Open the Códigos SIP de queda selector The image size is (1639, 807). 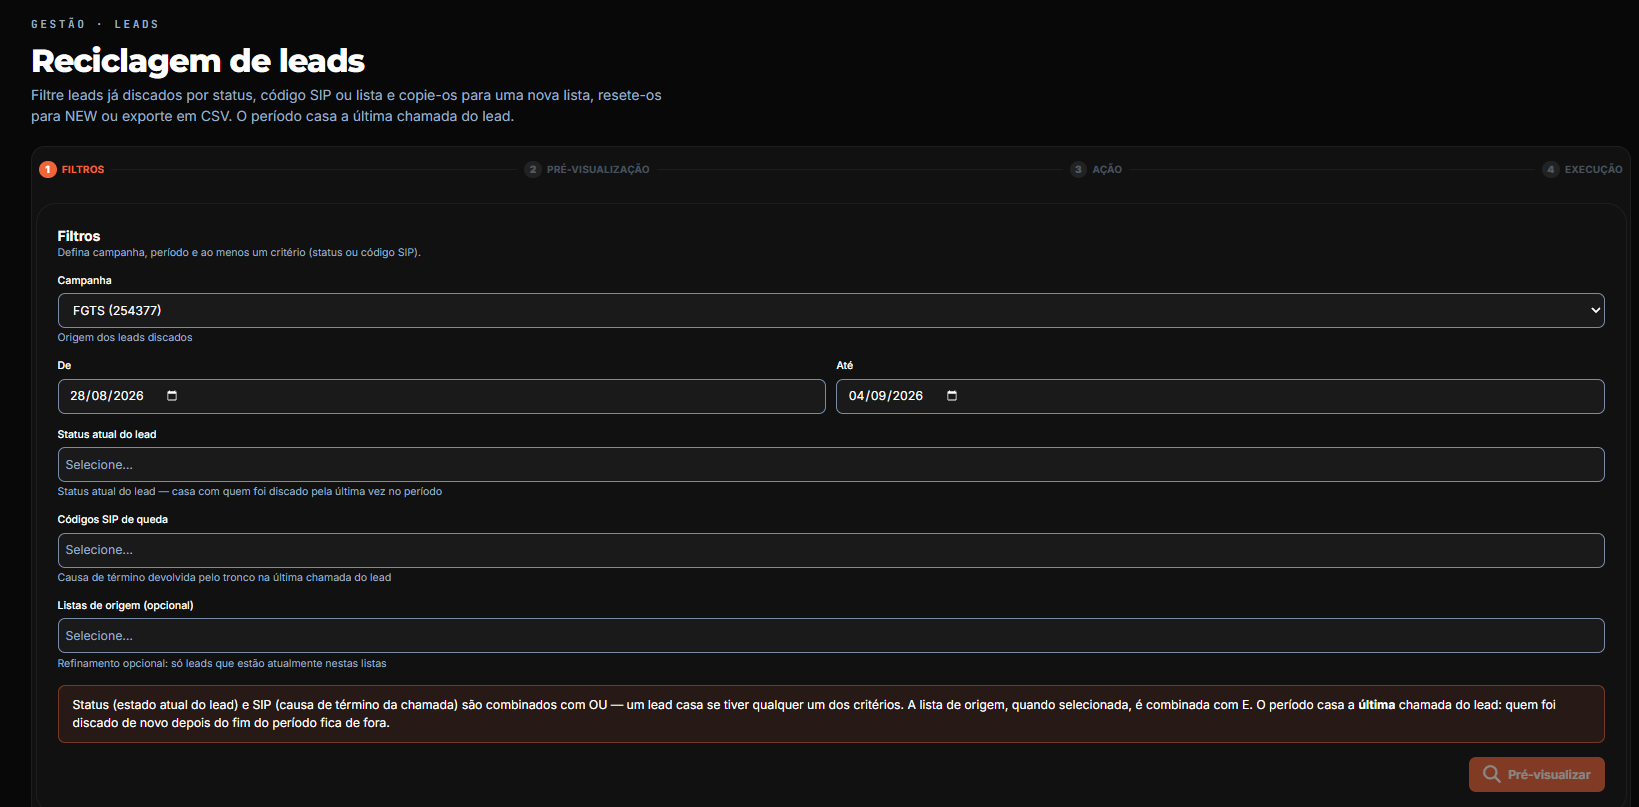click(831, 550)
